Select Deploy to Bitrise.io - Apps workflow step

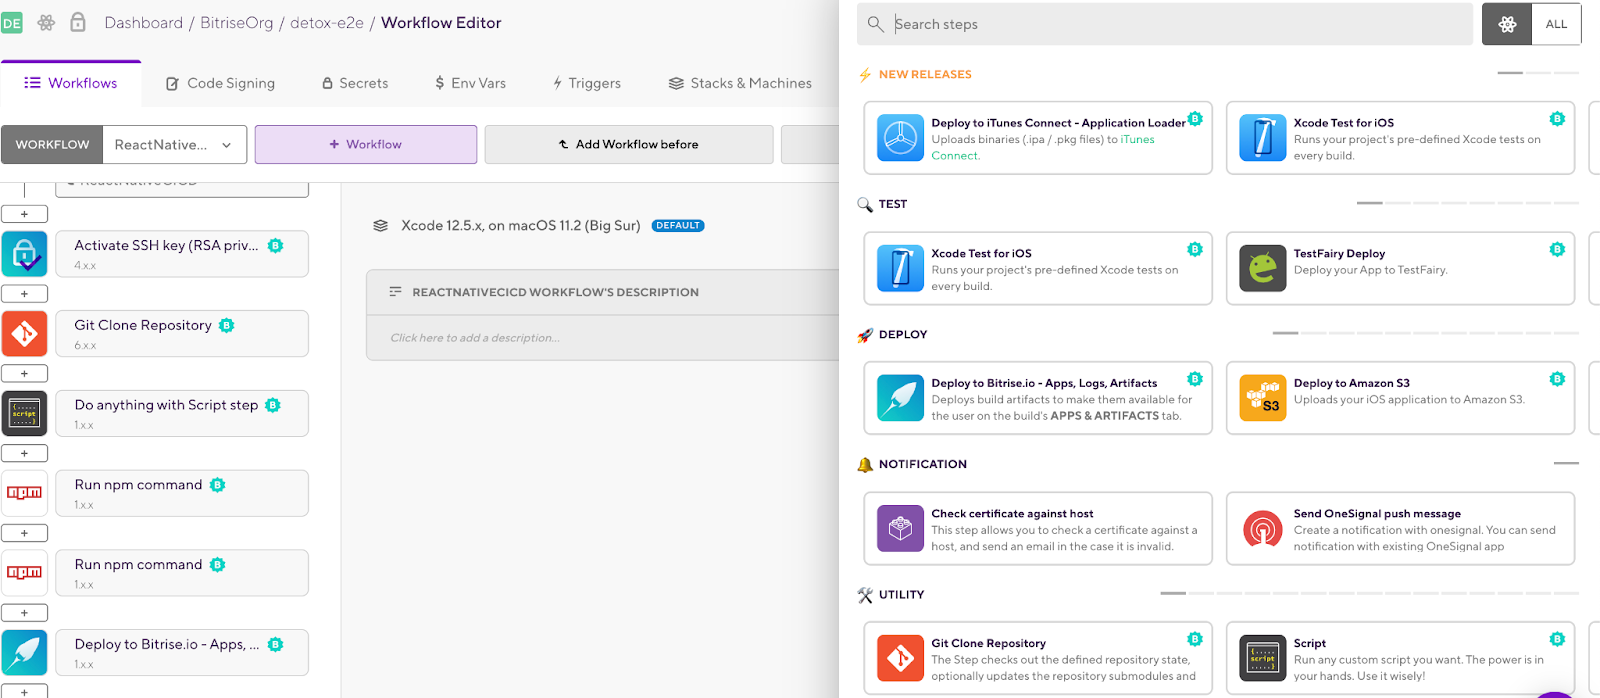(182, 653)
